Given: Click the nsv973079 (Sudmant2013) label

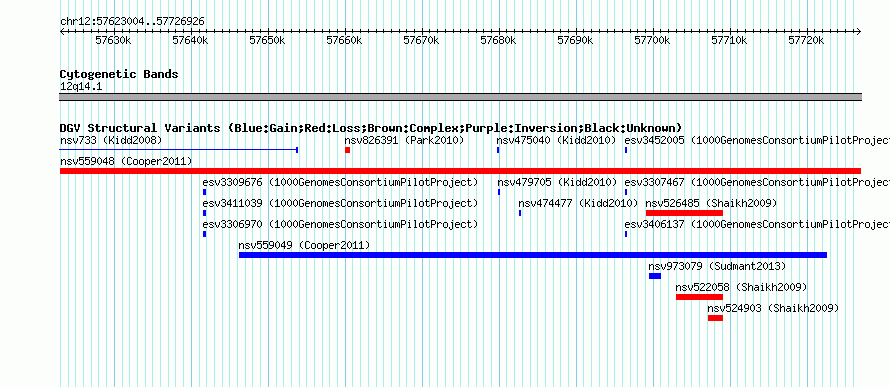Looking at the screenshot, I should [x=717, y=266].
